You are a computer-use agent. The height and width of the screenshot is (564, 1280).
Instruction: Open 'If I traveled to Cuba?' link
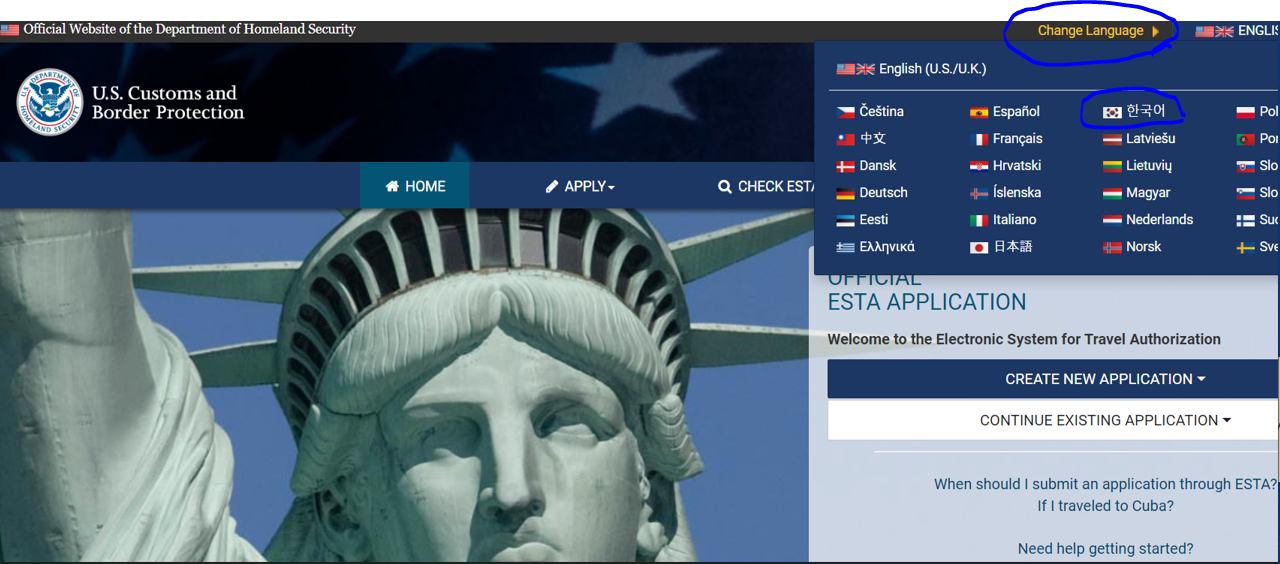pos(1105,506)
